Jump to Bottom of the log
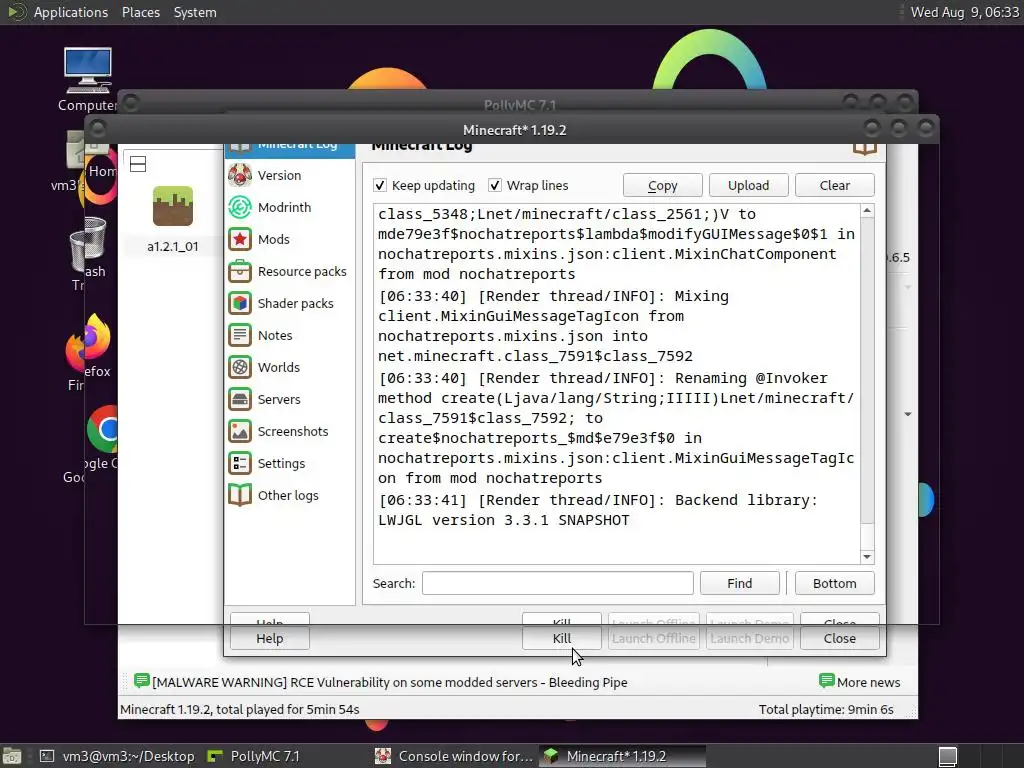Image resolution: width=1024 pixels, height=768 pixels. [835, 583]
